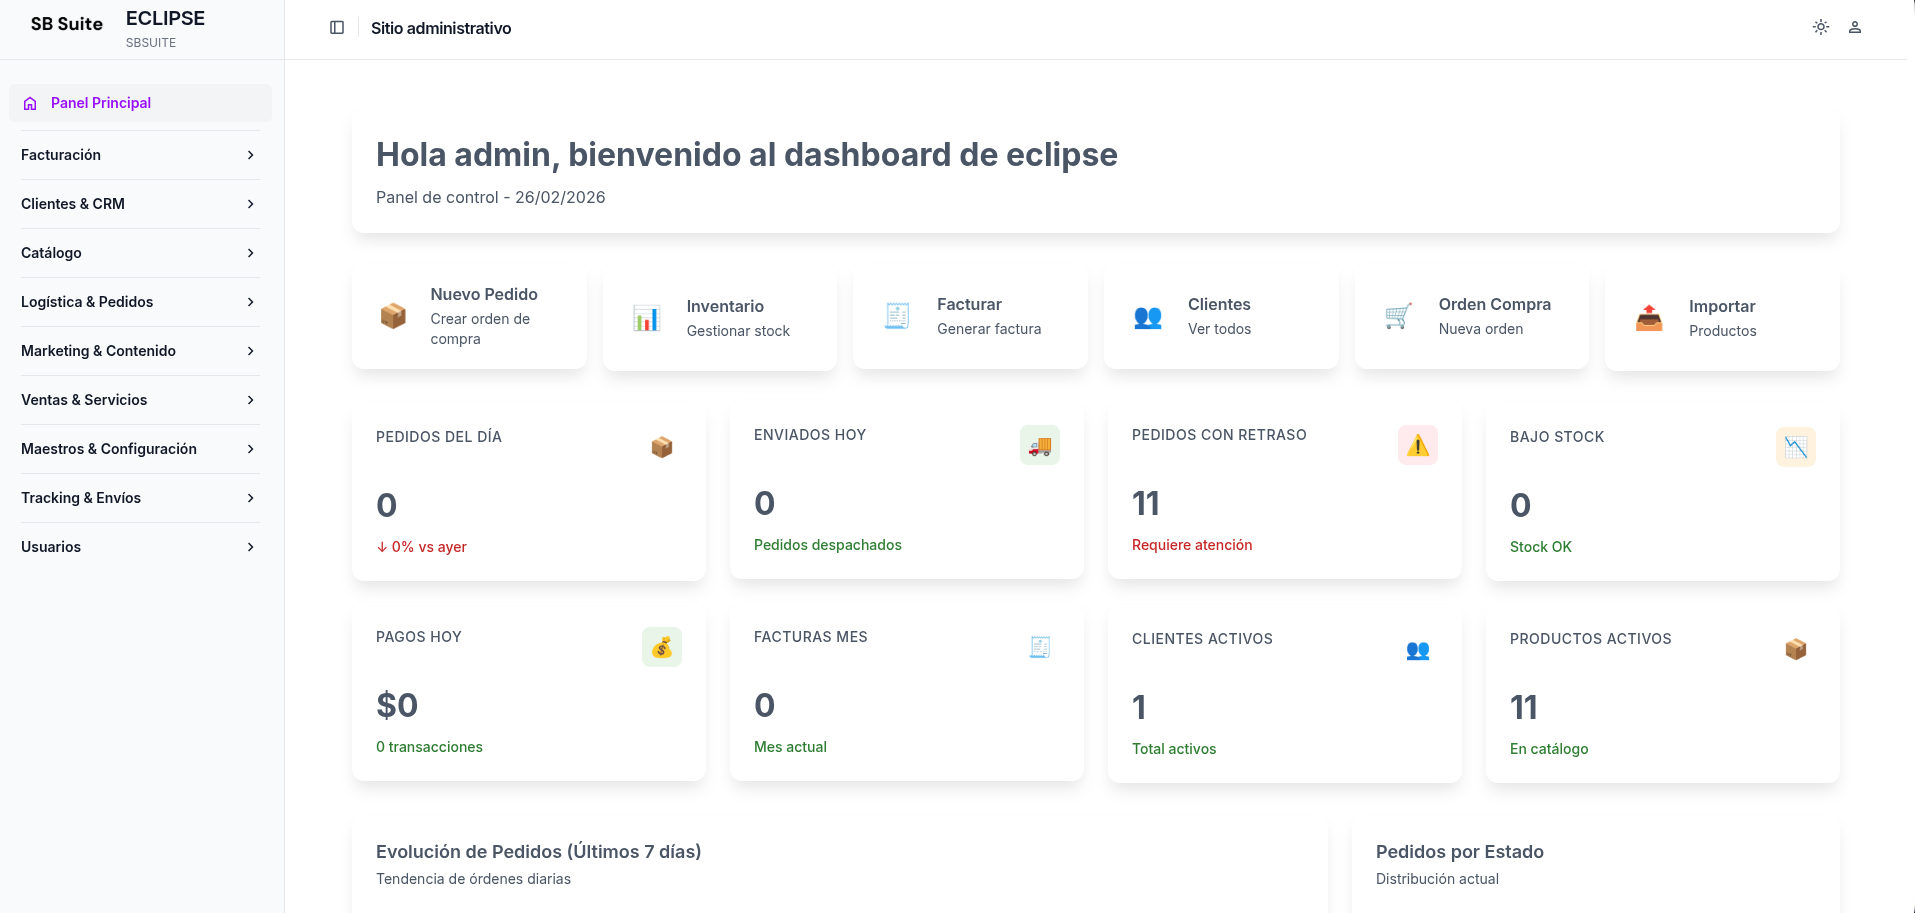Expand the Clientes & CRM section
1915x913 pixels.
(139, 203)
